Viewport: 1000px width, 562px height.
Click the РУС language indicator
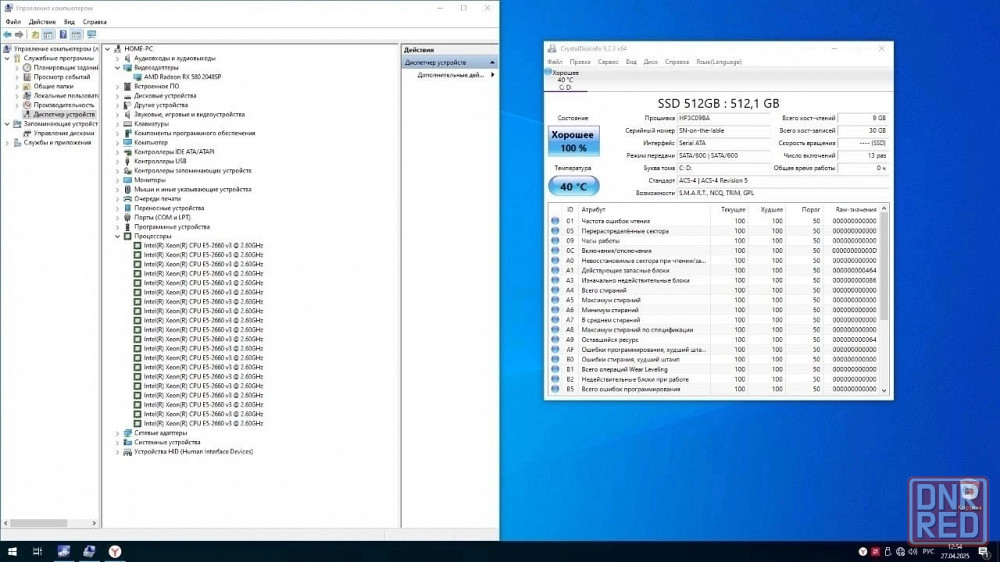[x=928, y=552]
